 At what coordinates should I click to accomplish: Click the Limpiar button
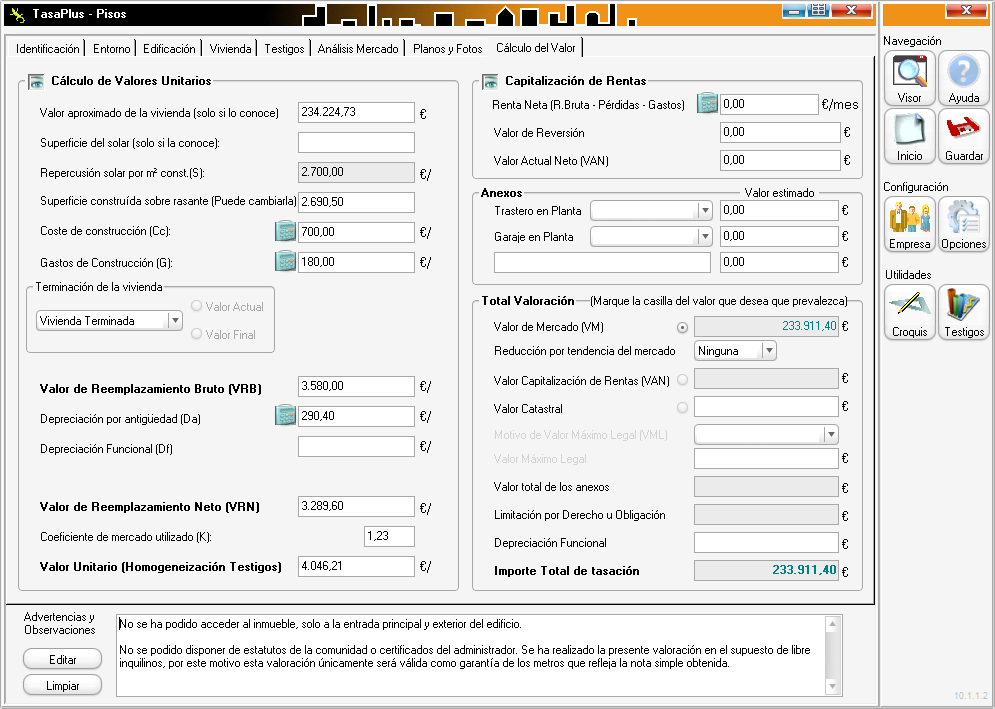pos(62,685)
